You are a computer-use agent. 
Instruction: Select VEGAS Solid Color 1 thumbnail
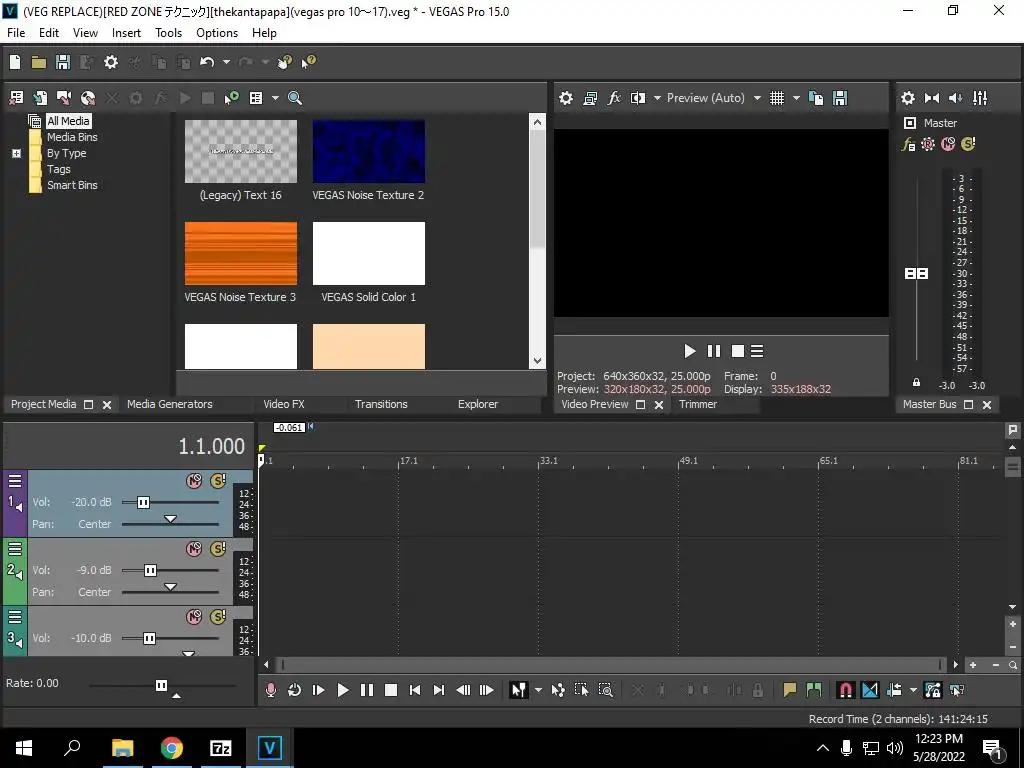coord(368,253)
